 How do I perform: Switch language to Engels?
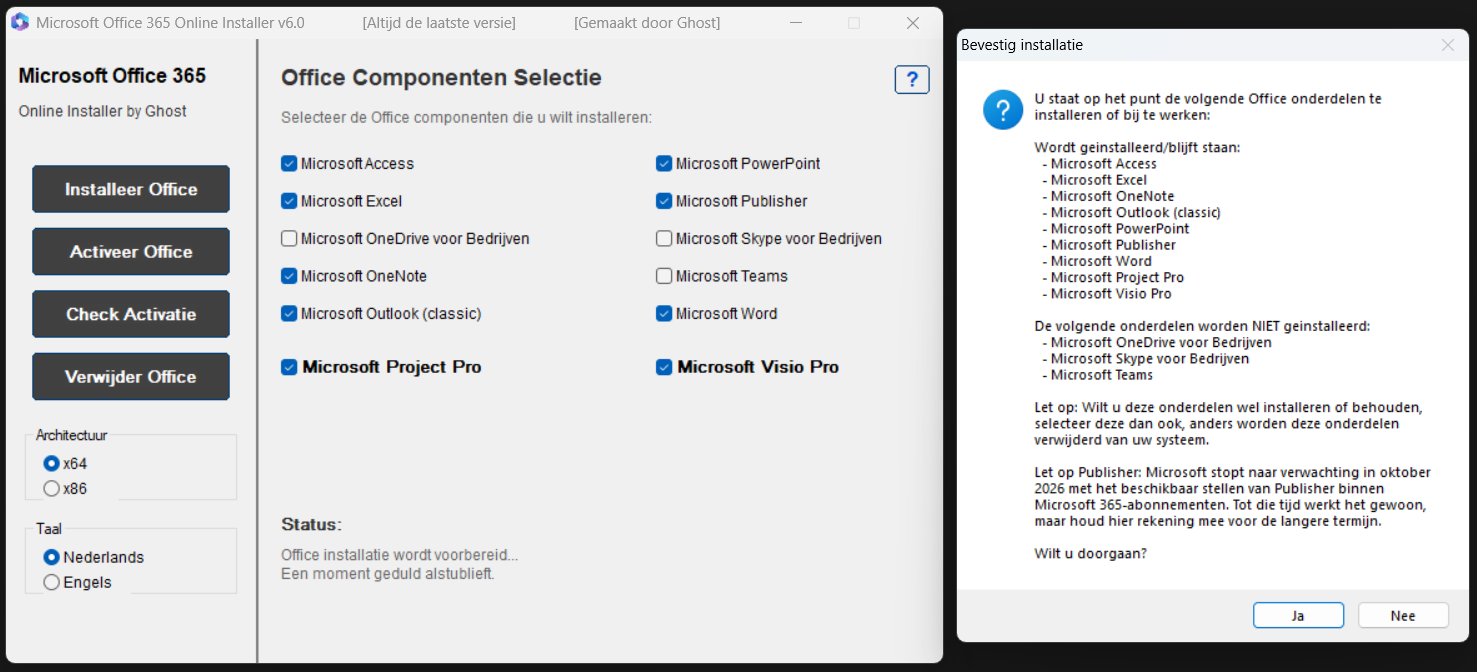[x=52, y=582]
